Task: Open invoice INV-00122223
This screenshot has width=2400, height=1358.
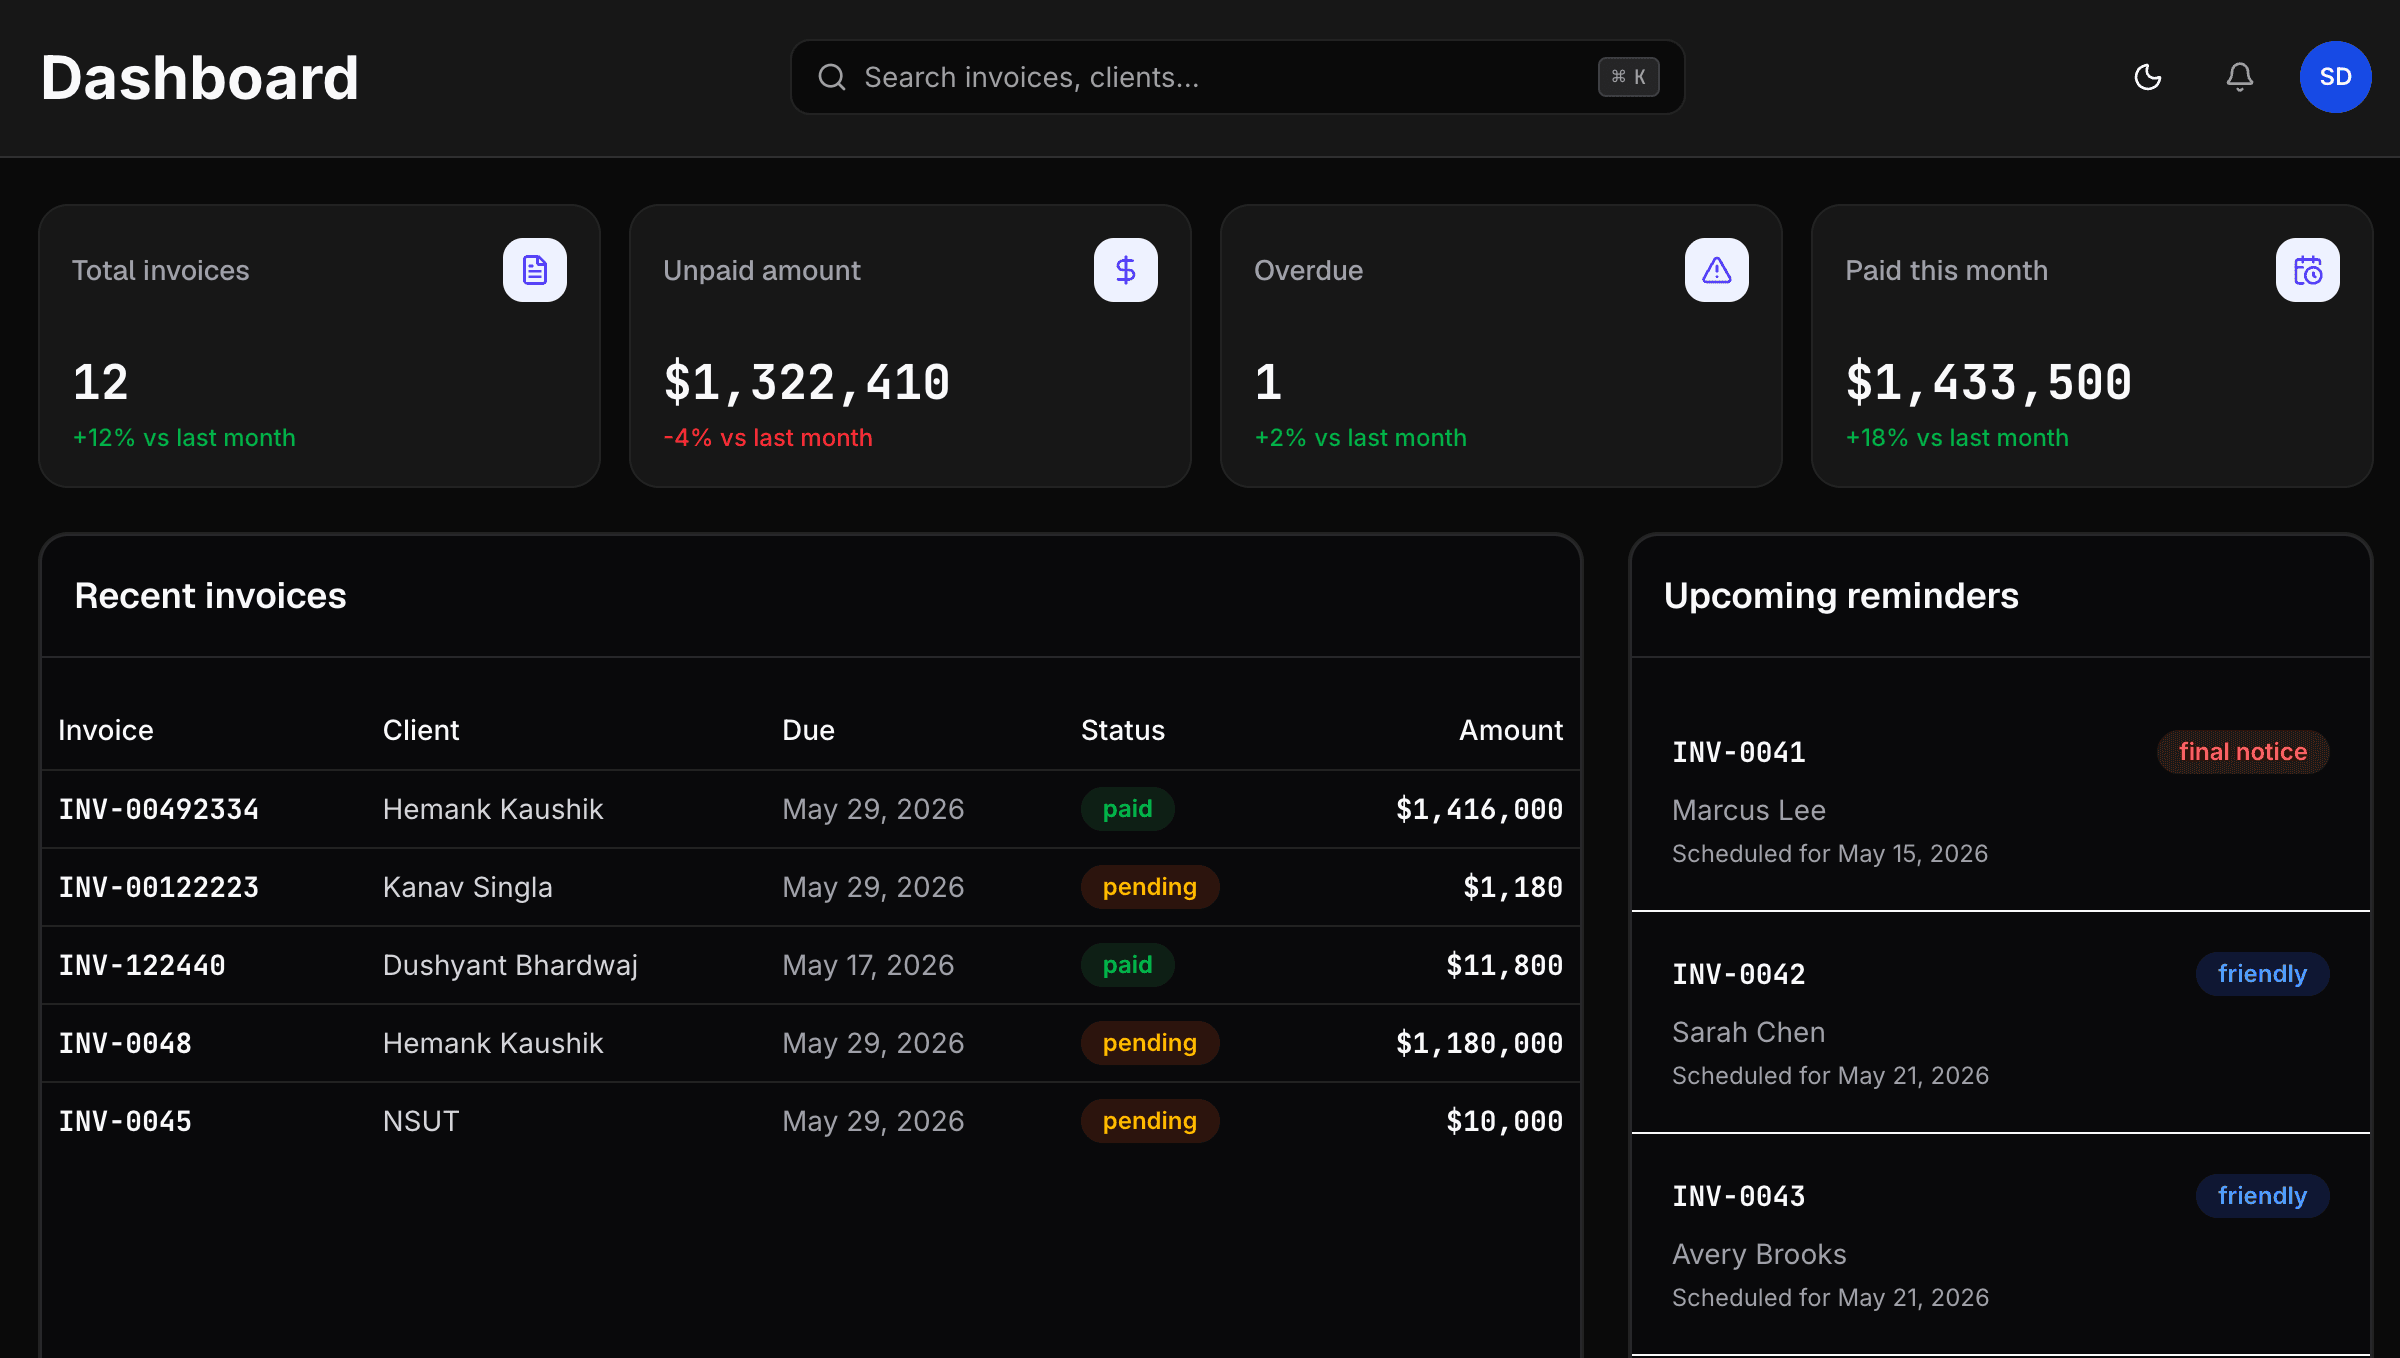Action: pos(159,887)
